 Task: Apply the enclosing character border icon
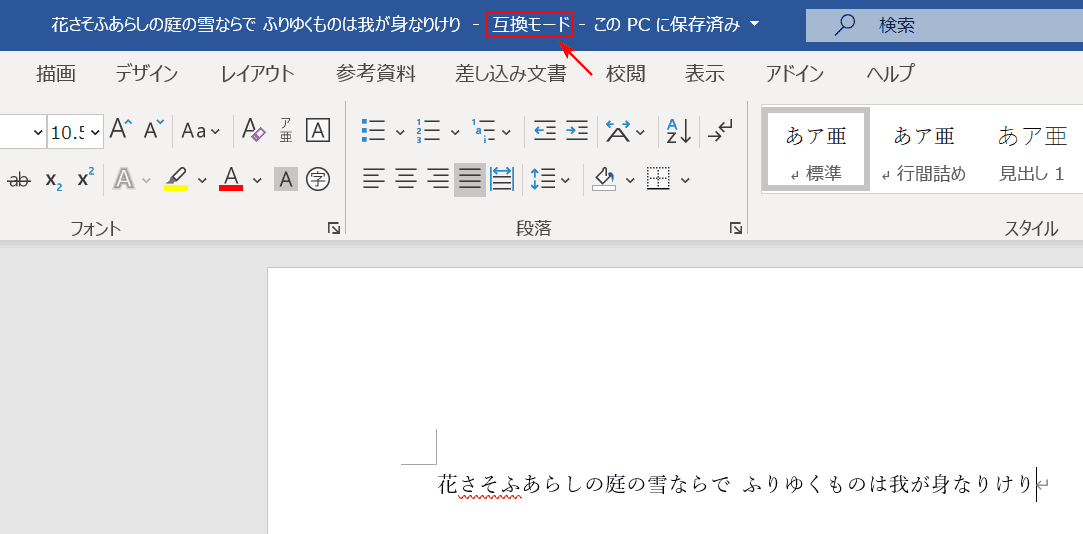(318, 130)
